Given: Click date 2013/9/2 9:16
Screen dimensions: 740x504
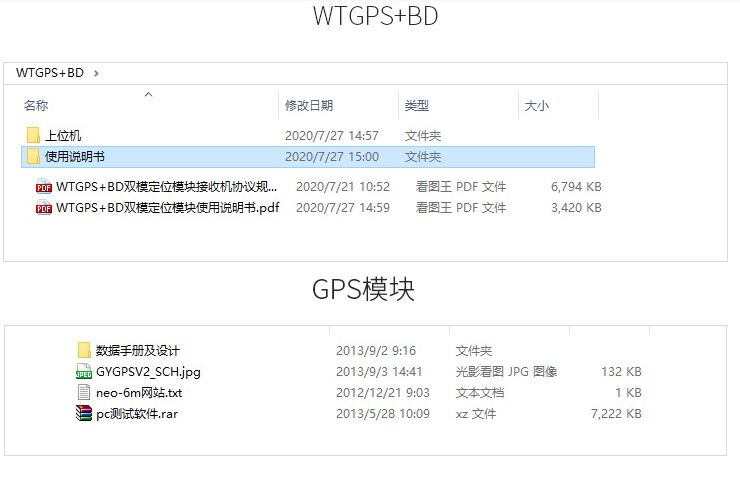Looking at the screenshot, I should coord(376,351).
